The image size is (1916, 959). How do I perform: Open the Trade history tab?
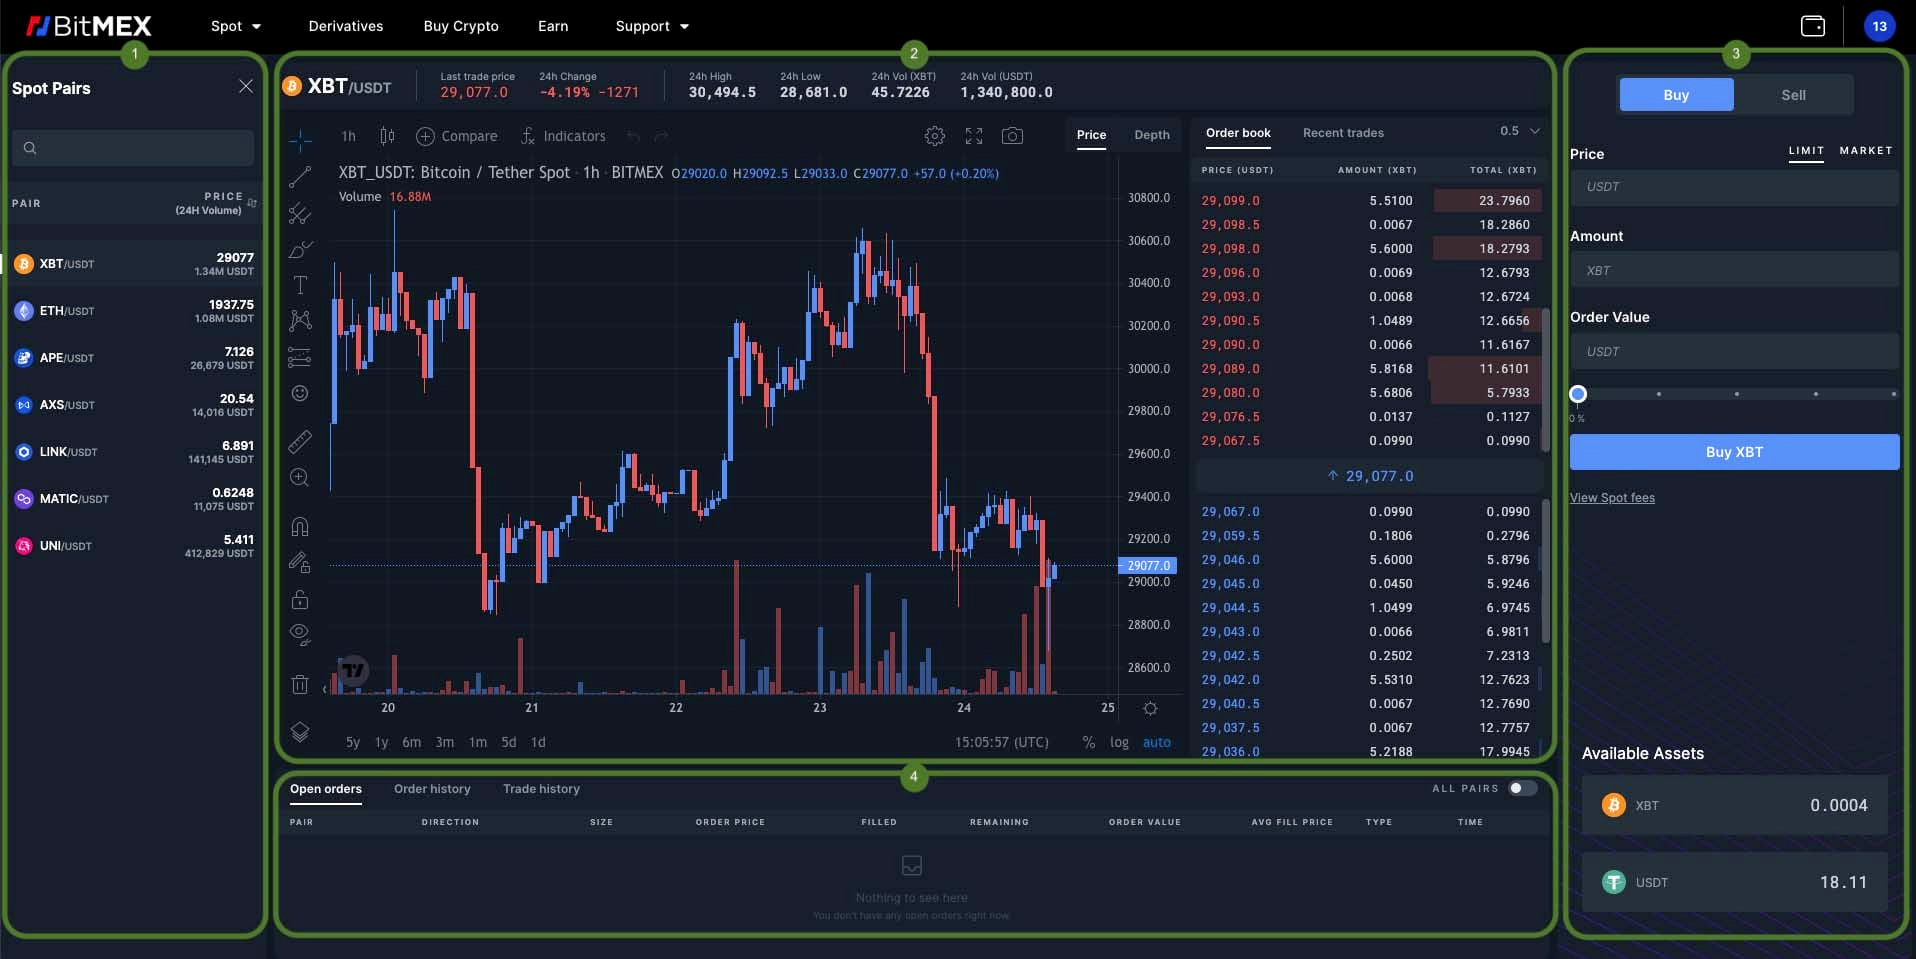[x=541, y=789]
